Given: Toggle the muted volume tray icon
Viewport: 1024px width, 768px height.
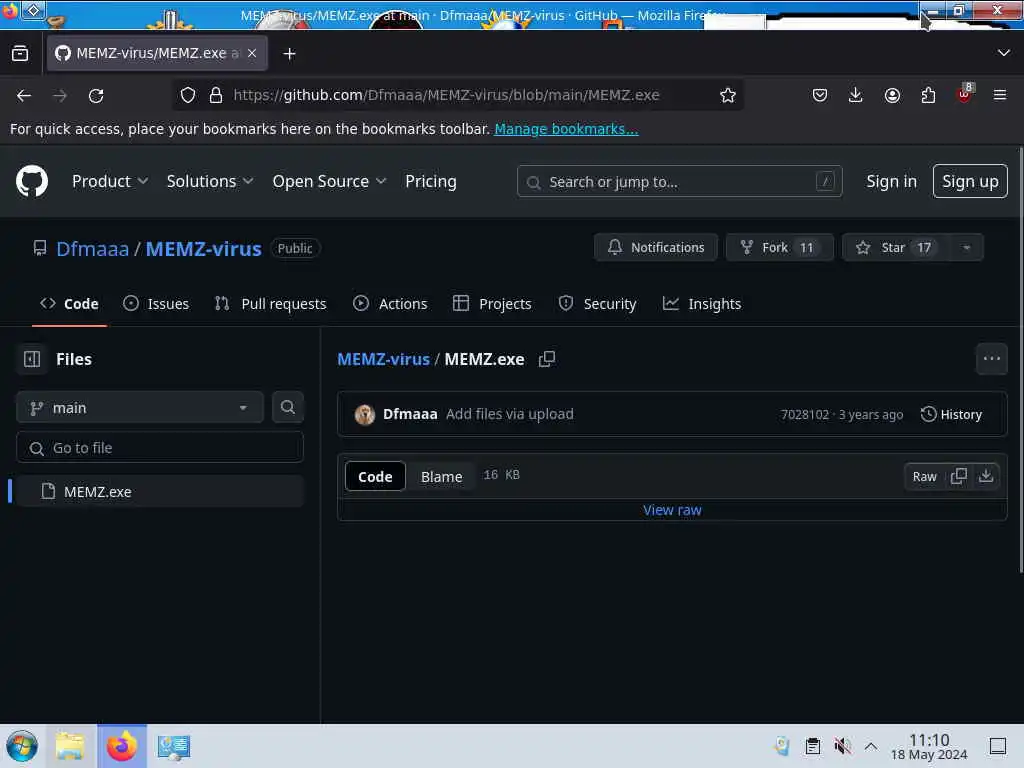Looking at the screenshot, I should pos(842,746).
